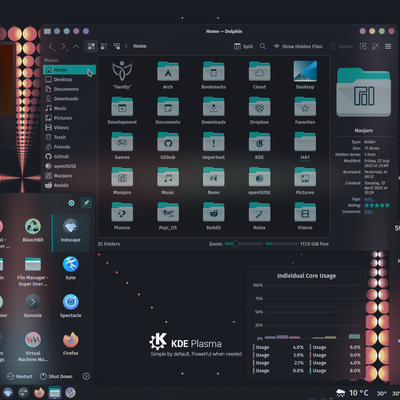Screen dimensions: 400x400
Task: Select the Arch folder
Action: (x=168, y=75)
